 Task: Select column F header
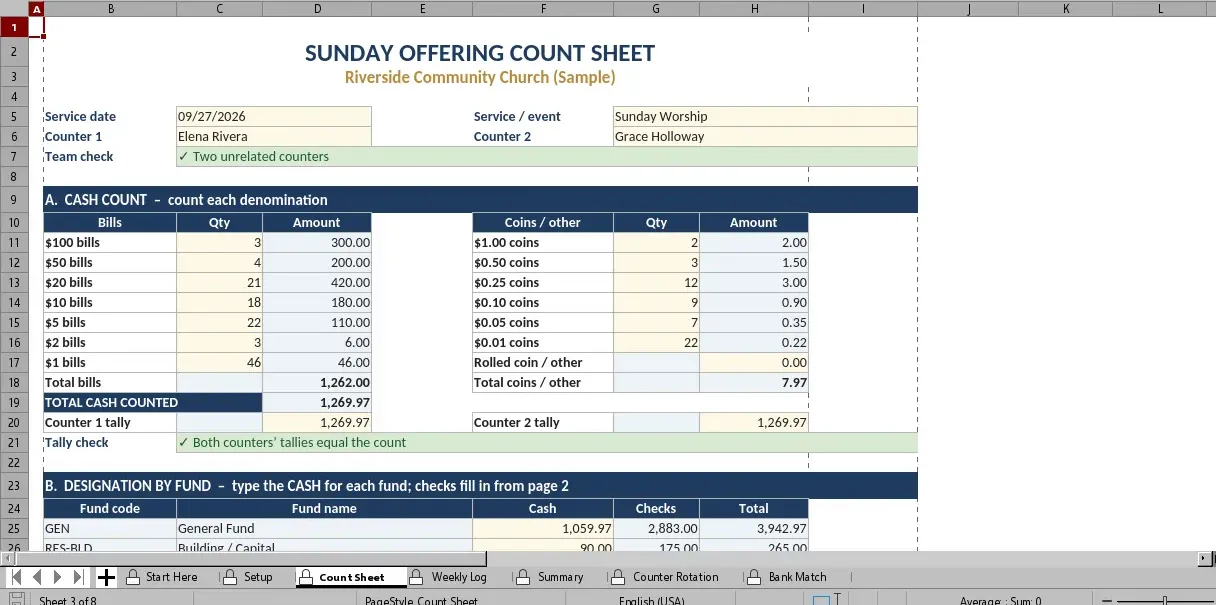pos(543,9)
